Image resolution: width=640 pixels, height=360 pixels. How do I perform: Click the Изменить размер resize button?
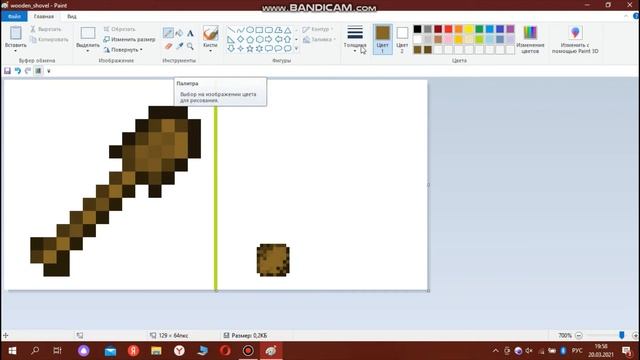[x=129, y=40]
